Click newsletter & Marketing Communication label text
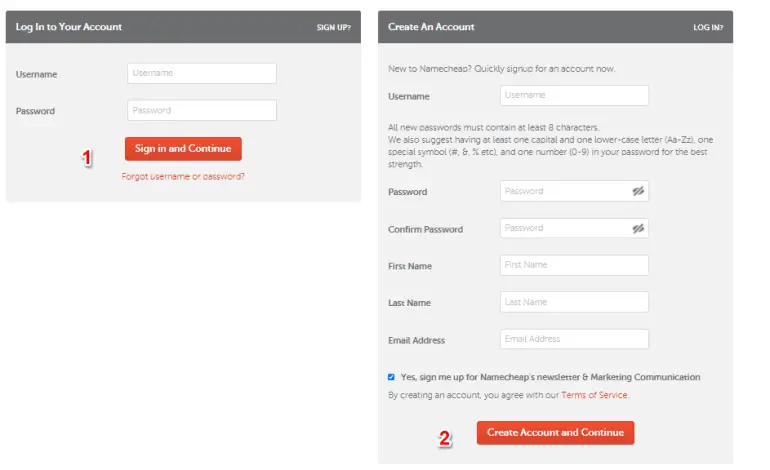 (x=550, y=377)
